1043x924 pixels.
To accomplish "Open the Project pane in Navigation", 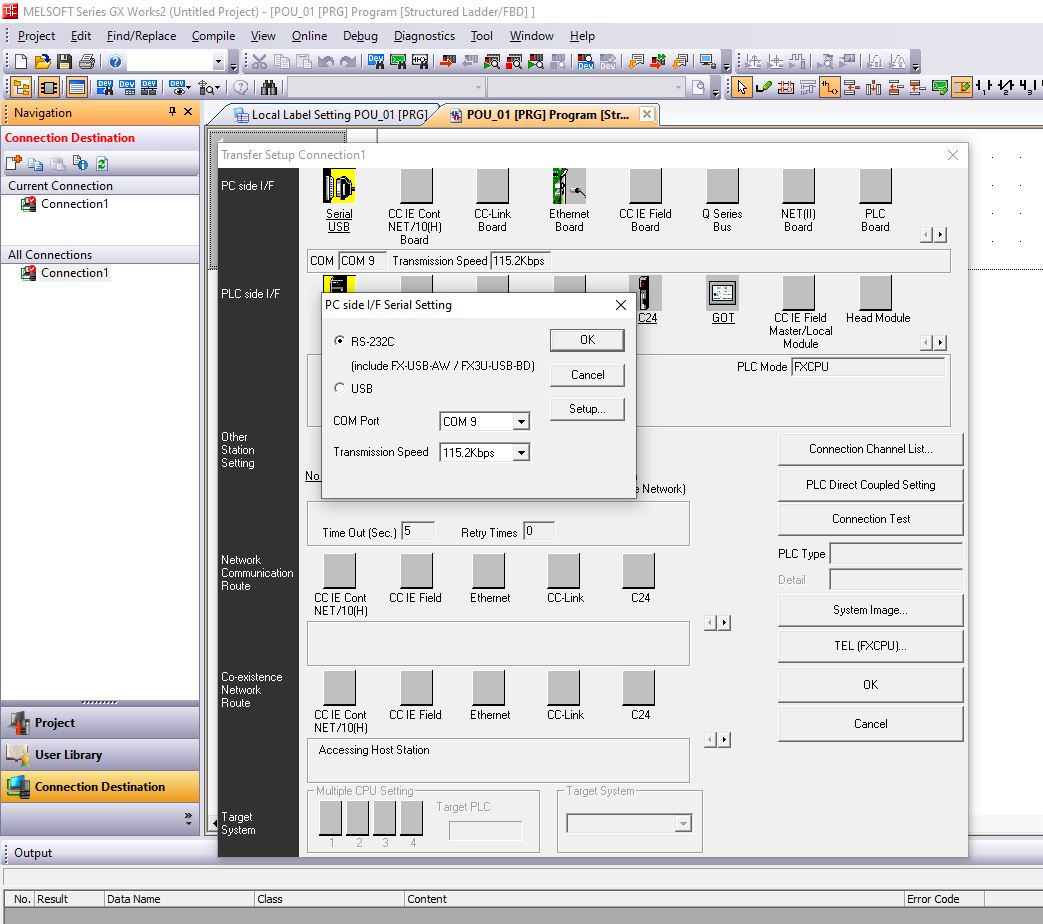I will coord(100,722).
